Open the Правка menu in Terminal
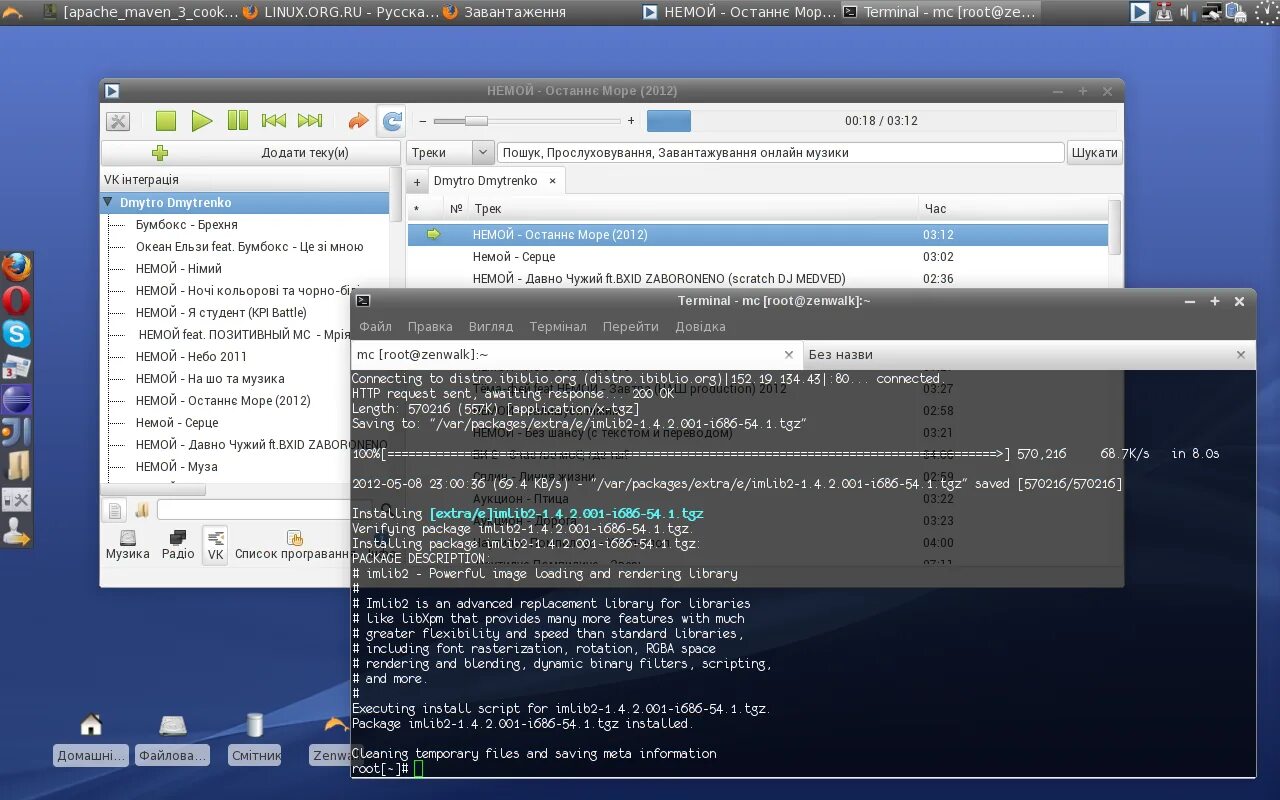The width and height of the screenshot is (1280, 800). tap(430, 327)
